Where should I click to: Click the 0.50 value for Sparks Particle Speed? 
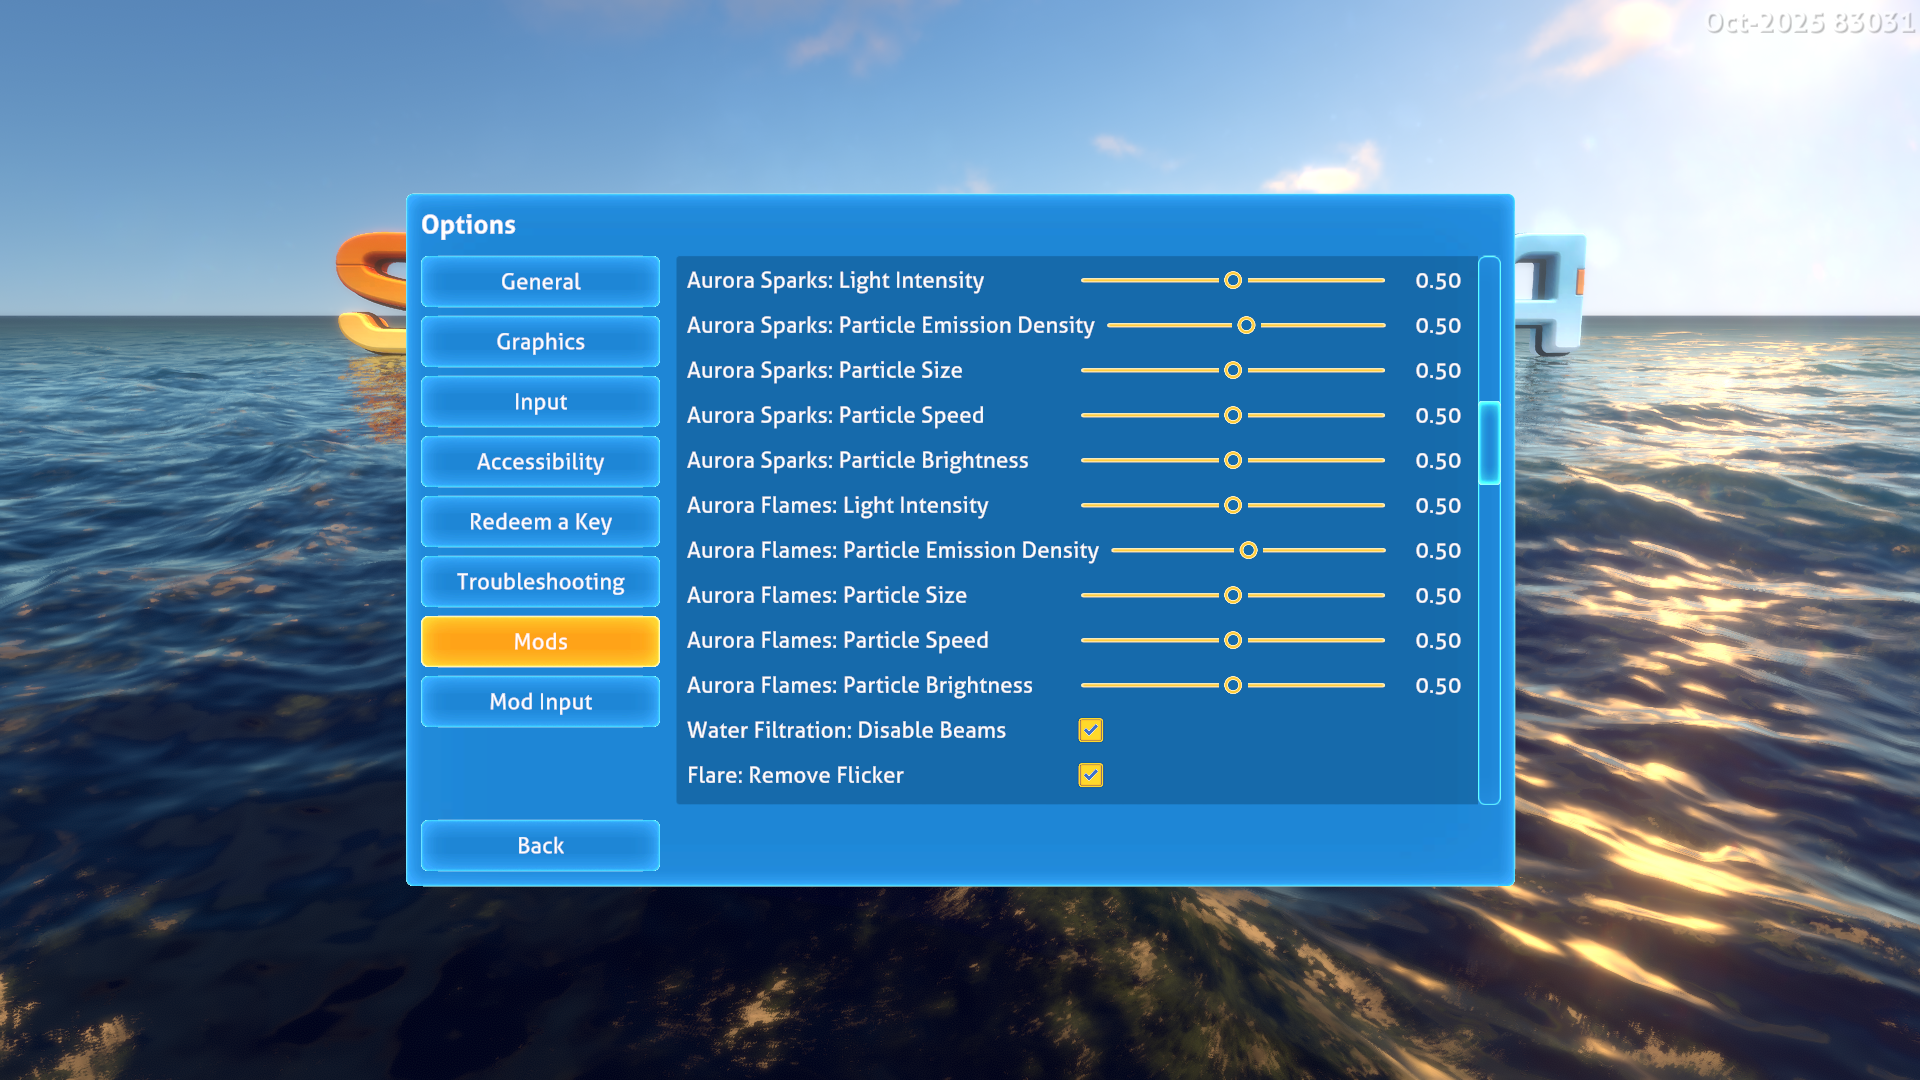pos(1438,416)
